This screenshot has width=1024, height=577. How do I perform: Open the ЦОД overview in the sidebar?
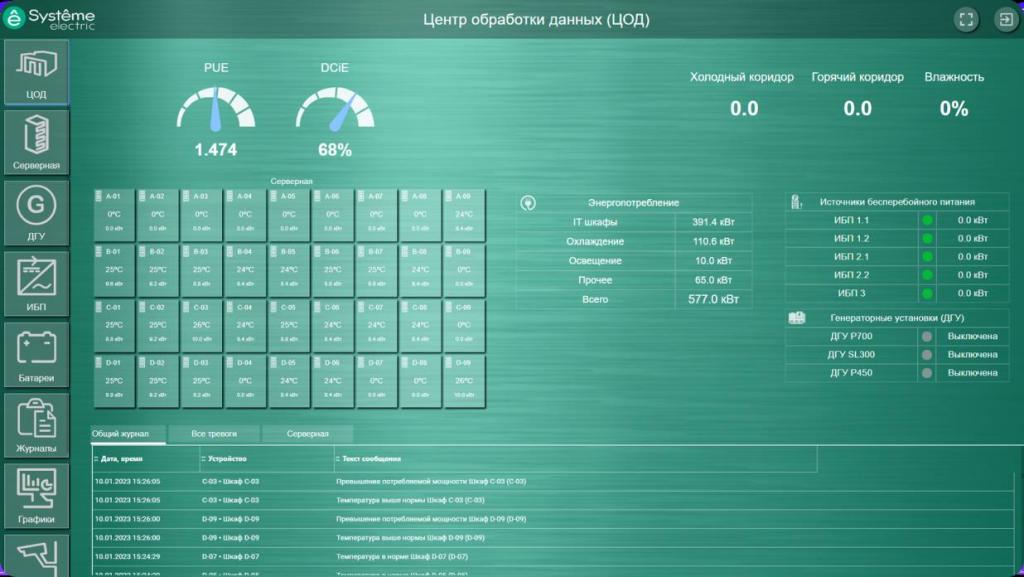(36, 72)
